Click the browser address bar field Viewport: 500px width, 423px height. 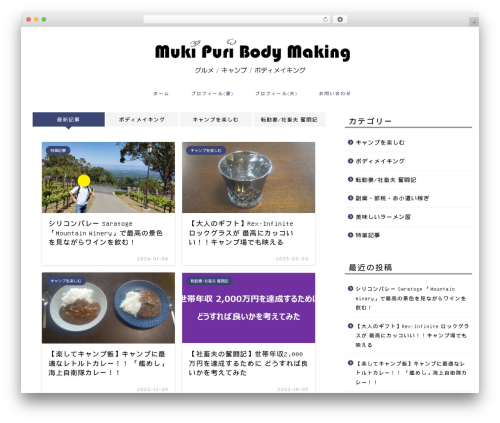click(x=237, y=19)
